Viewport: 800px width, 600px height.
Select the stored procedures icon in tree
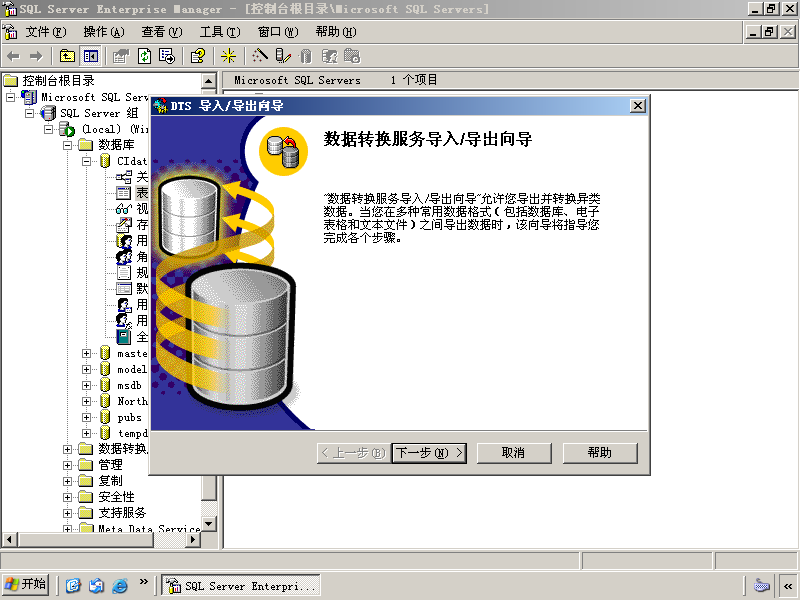click(x=123, y=225)
